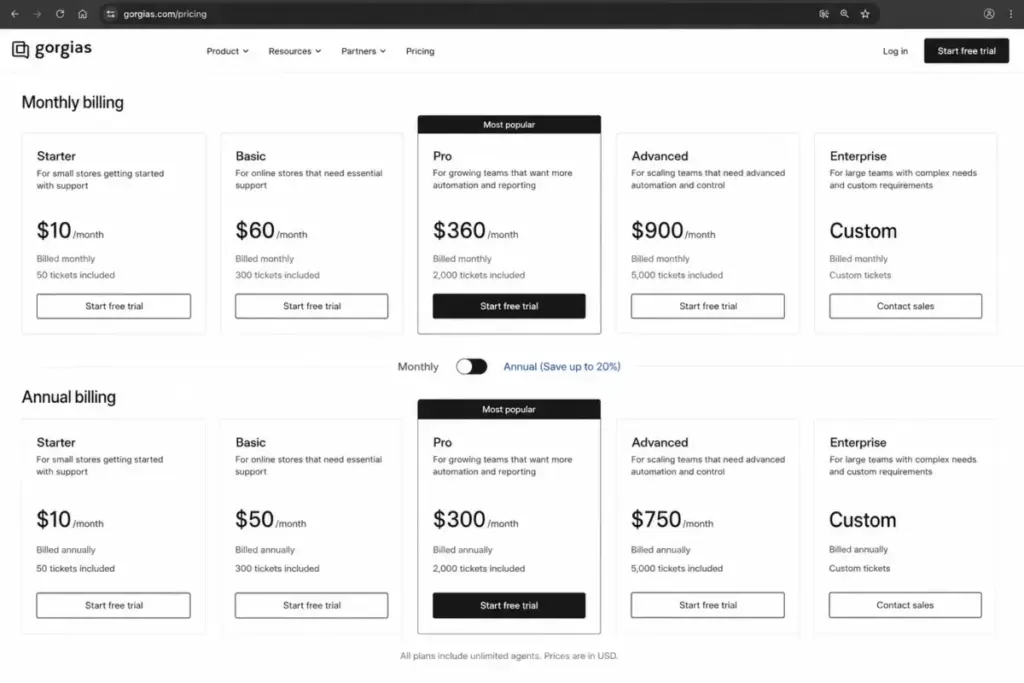Reload the page with the refresh icon
Viewport: 1024px width, 683px height.
point(59,14)
